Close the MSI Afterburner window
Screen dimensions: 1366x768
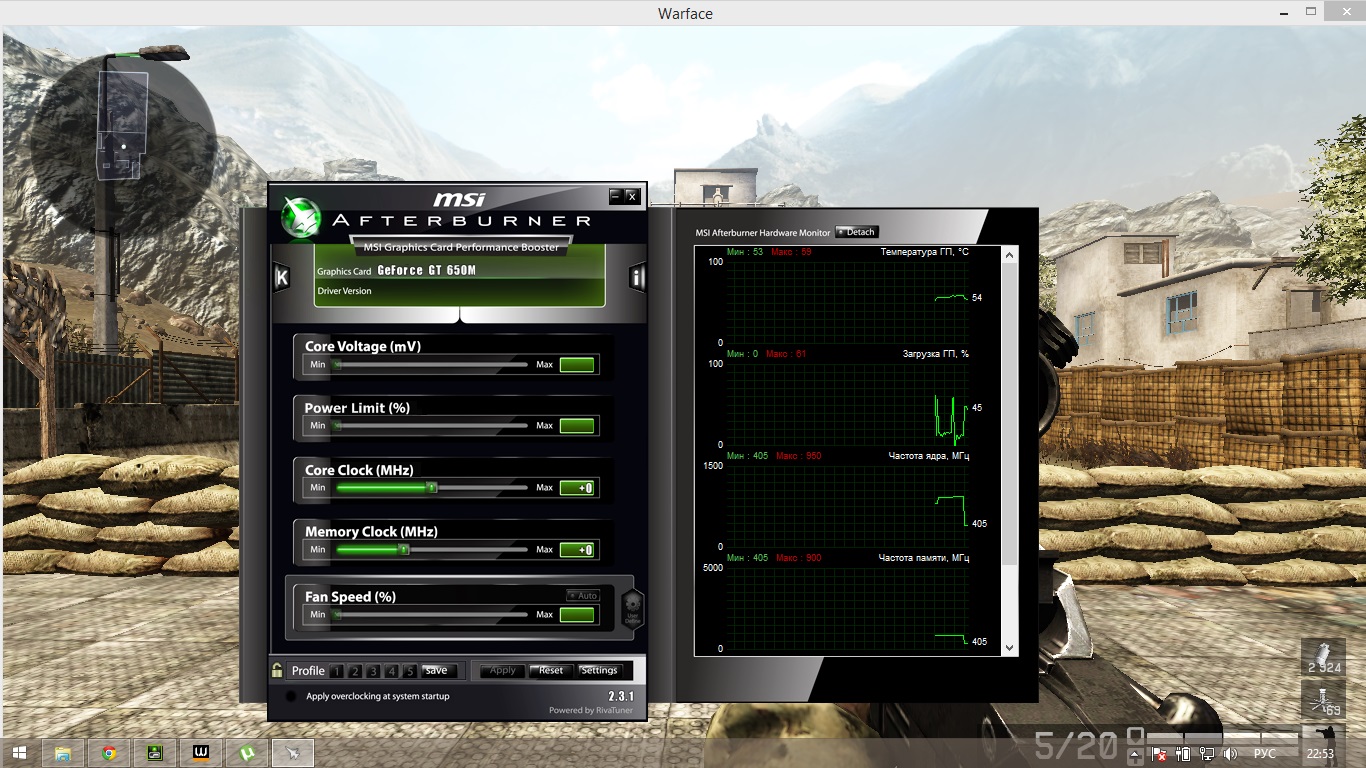[x=632, y=197]
